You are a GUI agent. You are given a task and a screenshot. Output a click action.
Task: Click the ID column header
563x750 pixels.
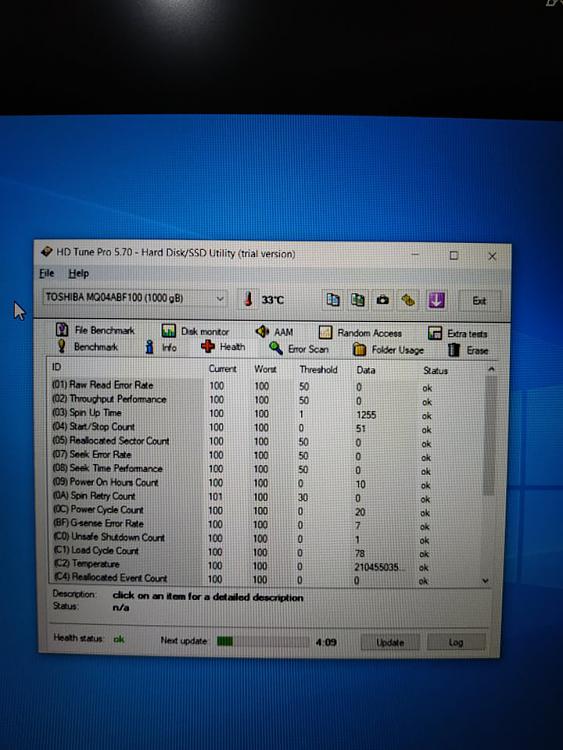[x=56, y=367]
